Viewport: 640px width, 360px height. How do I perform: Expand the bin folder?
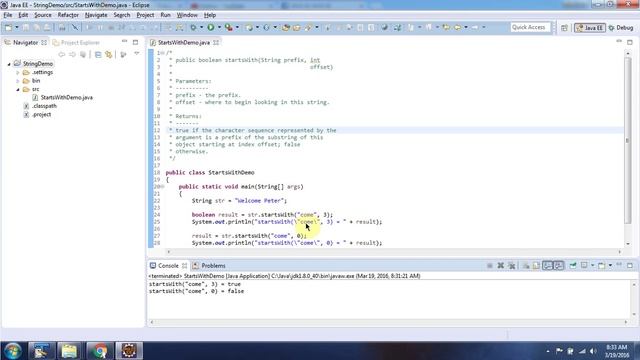click(18, 81)
